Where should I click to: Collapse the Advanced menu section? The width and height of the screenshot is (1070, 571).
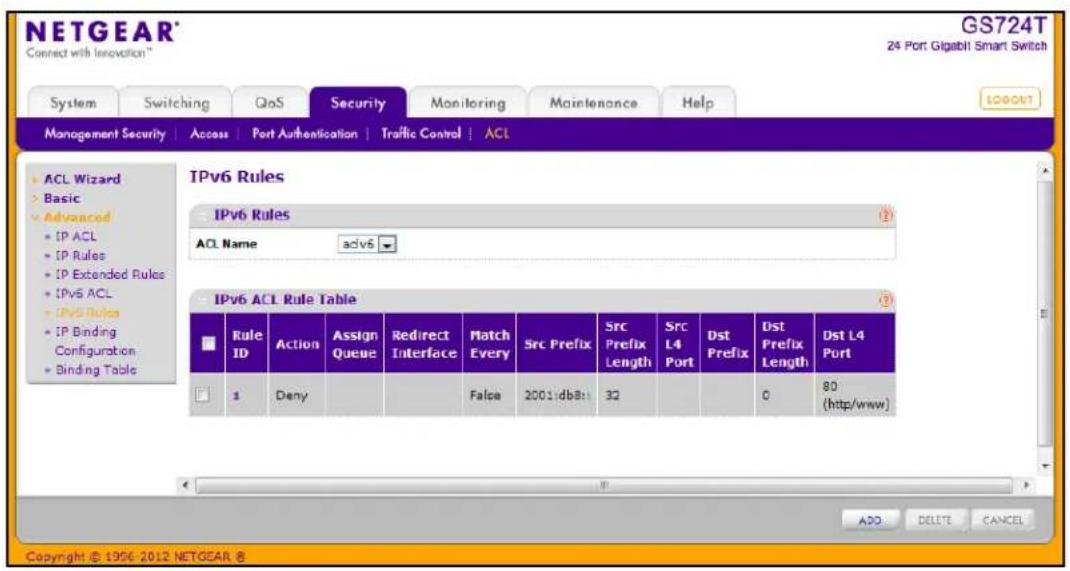click(76, 217)
